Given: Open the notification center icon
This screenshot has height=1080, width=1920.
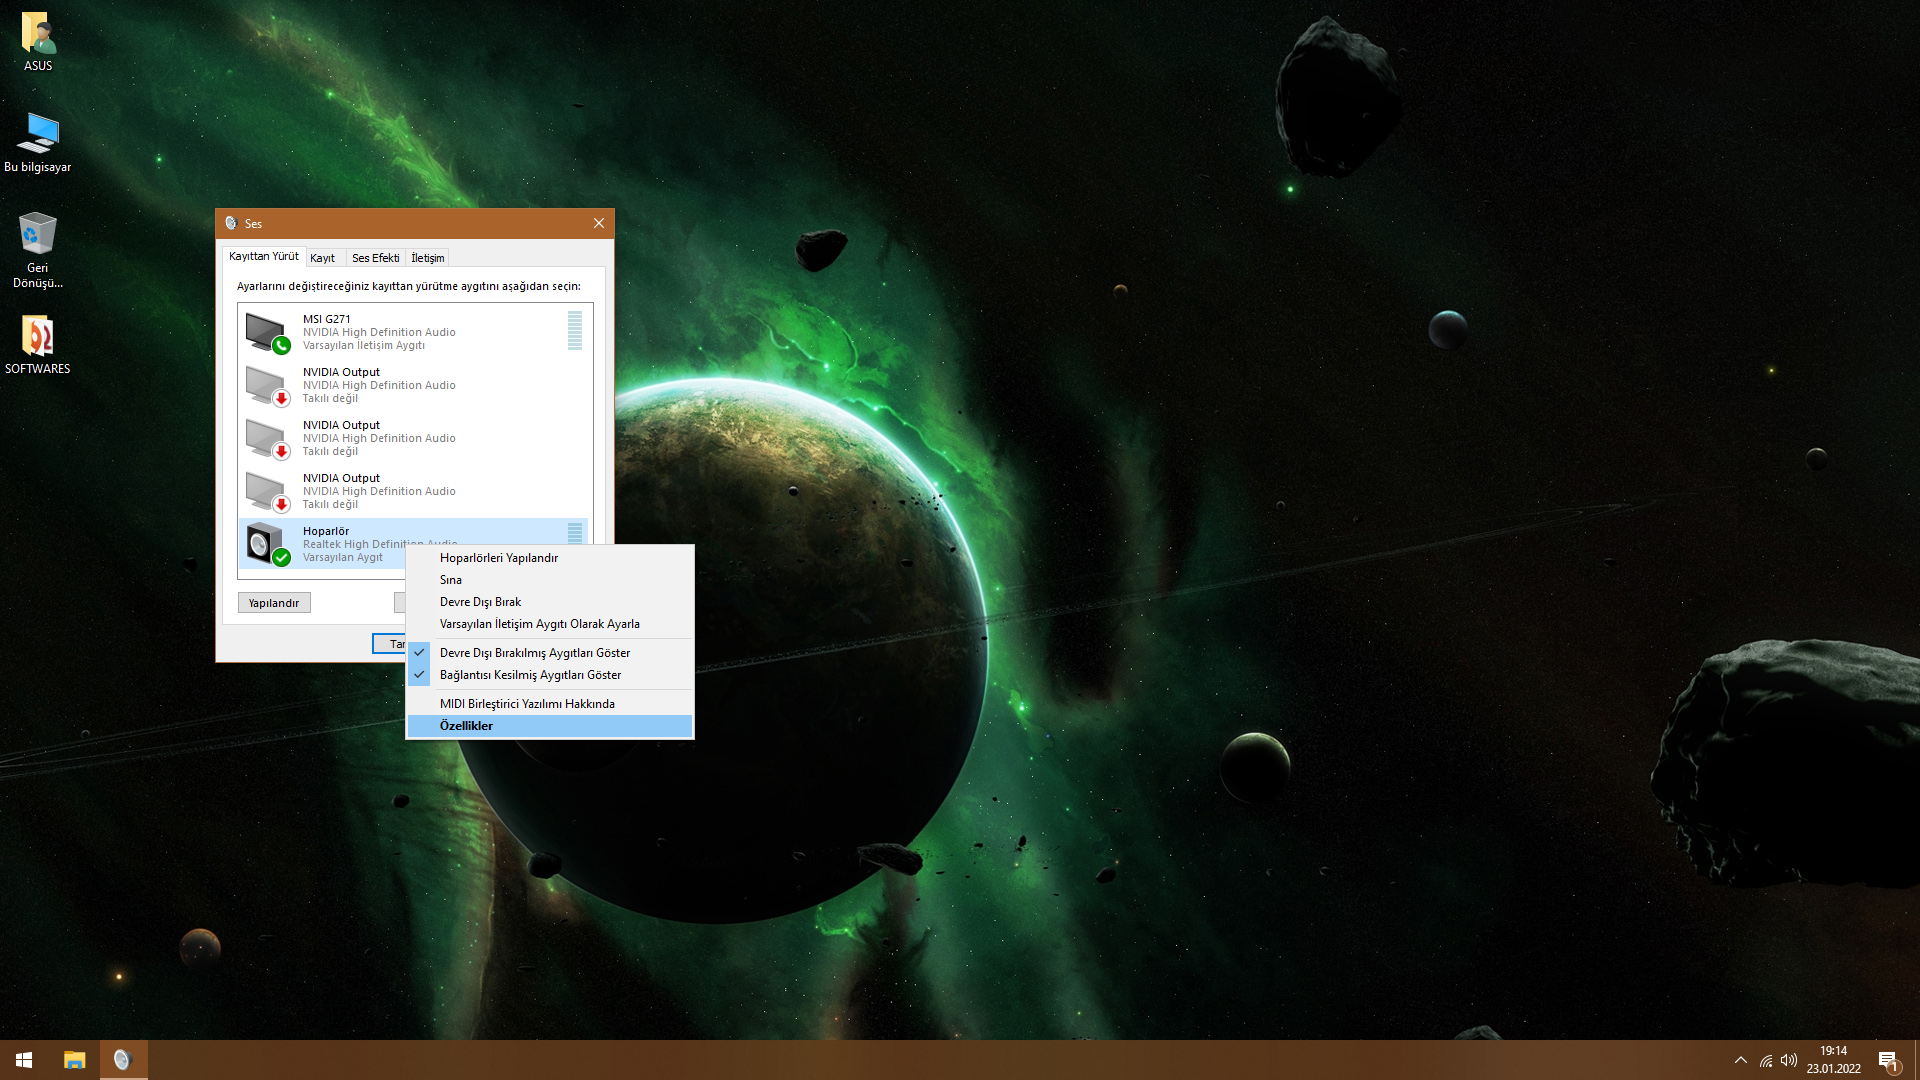Looking at the screenshot, I should tap(1888, 1060).
